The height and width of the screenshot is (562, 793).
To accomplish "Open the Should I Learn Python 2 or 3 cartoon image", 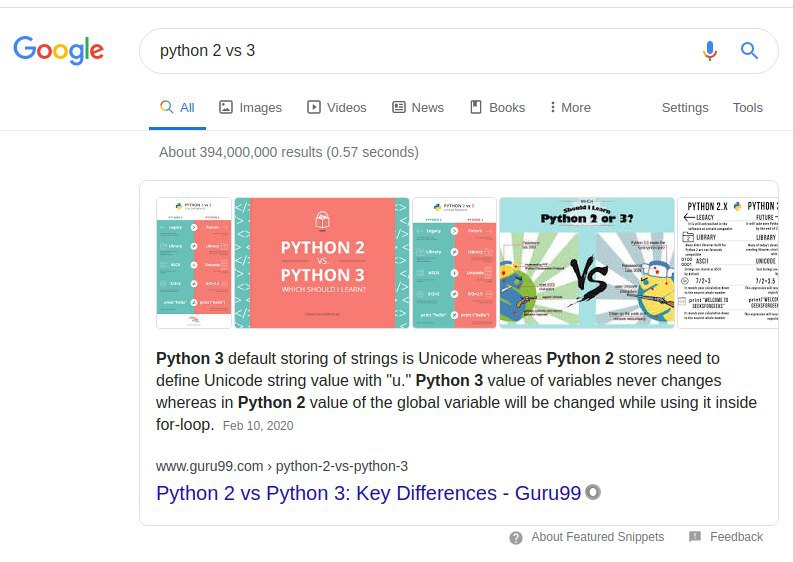I will [x=587, y=263].
